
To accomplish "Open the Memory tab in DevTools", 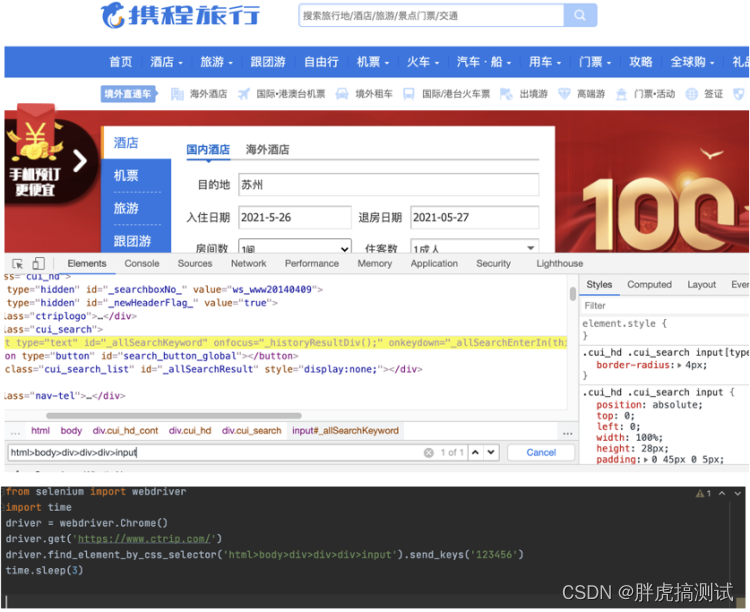I will (x=375, y=264).
